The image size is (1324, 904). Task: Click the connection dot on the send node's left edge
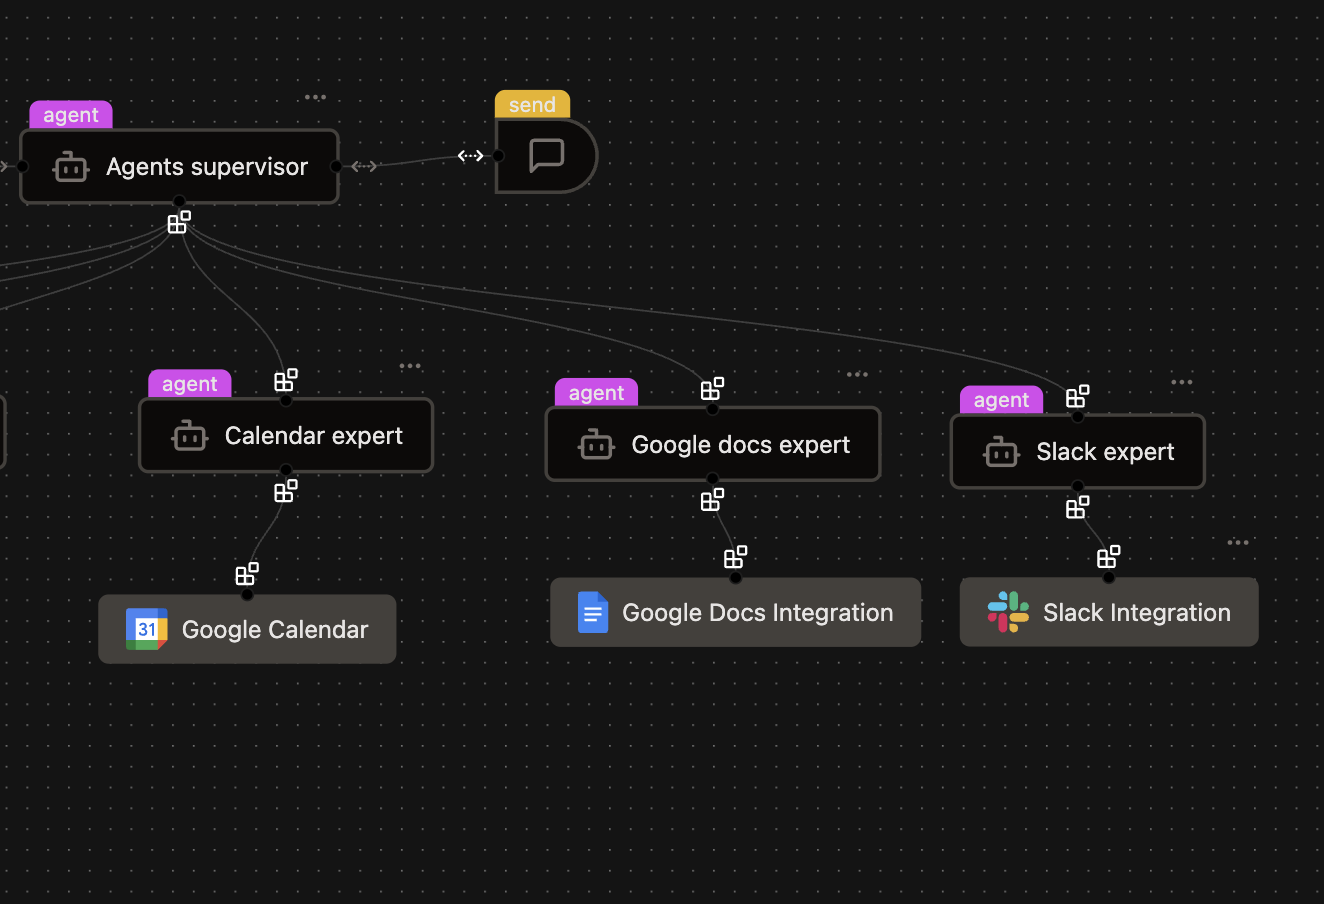pyautogui.click(x=497, y=156)
